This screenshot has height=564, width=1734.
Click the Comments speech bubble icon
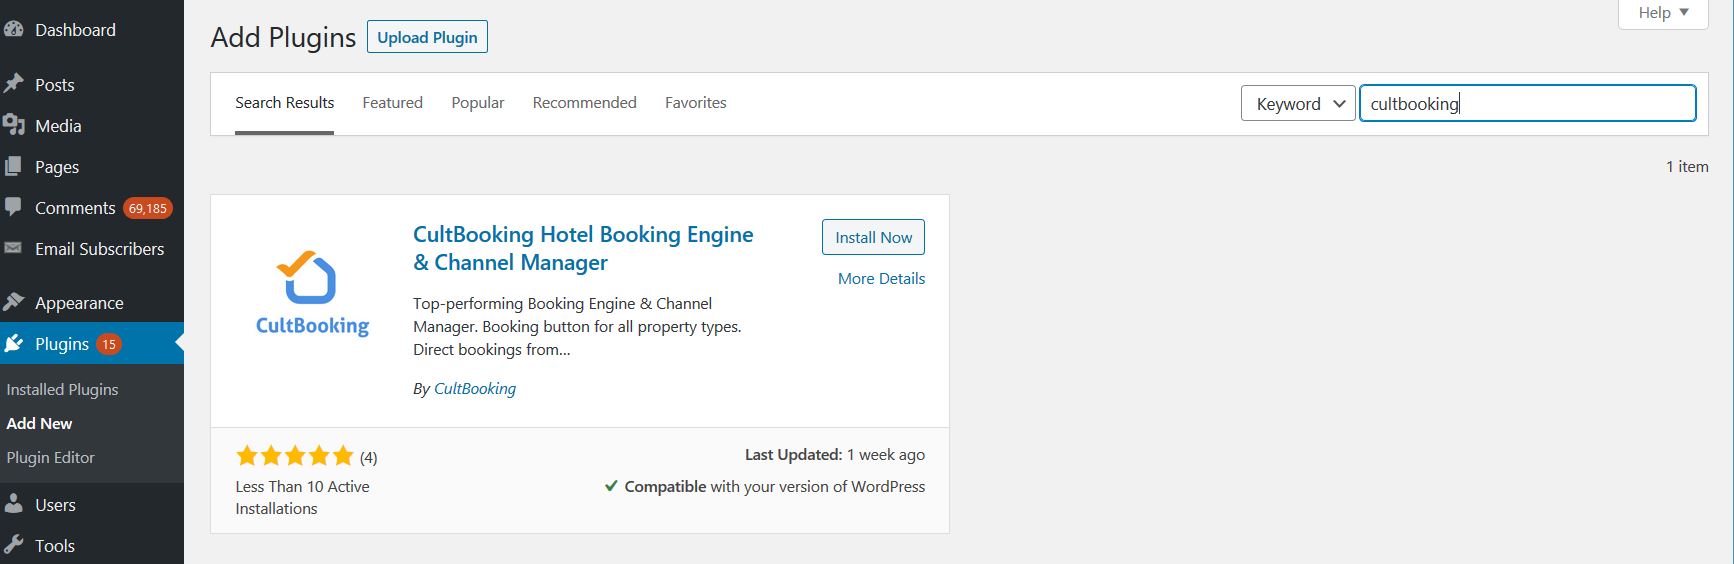[13, 207]
